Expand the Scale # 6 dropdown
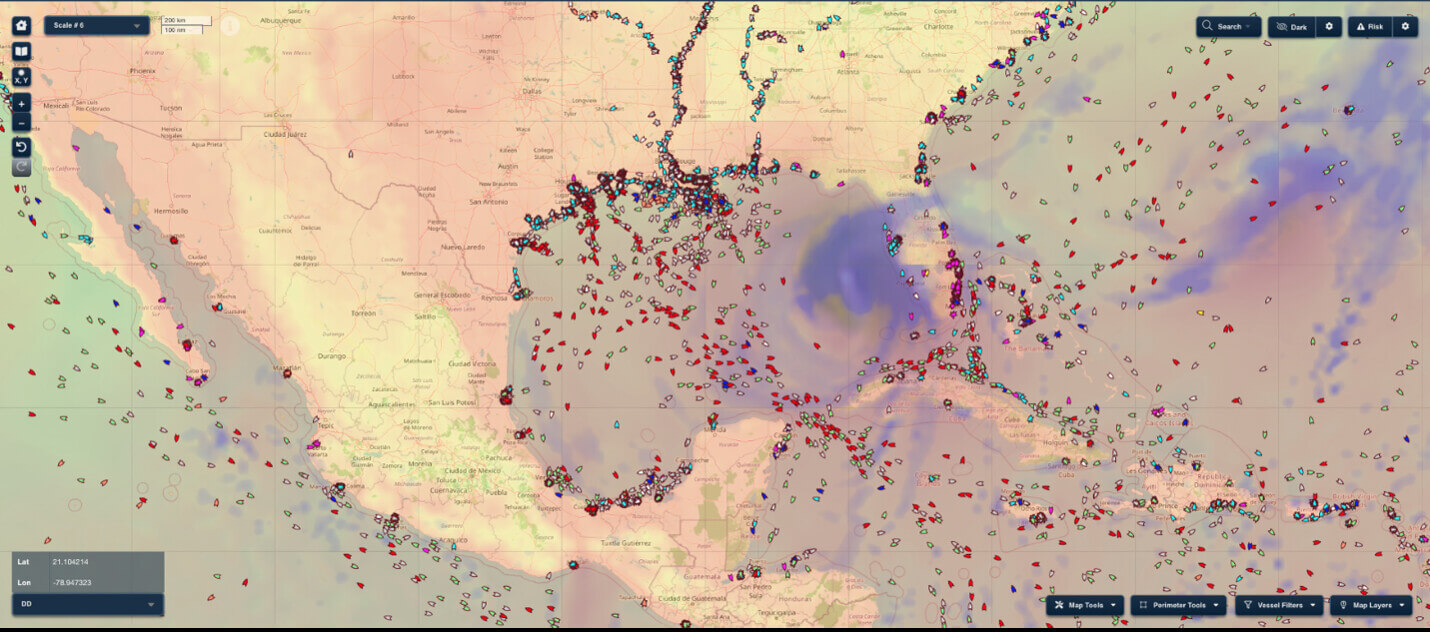The height and width of the screenshot is (632, 1430). point(97,26)
